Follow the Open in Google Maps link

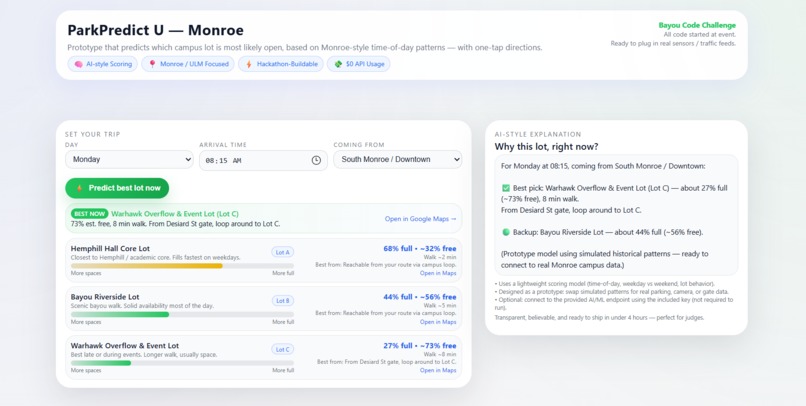[x=420, y=218]
